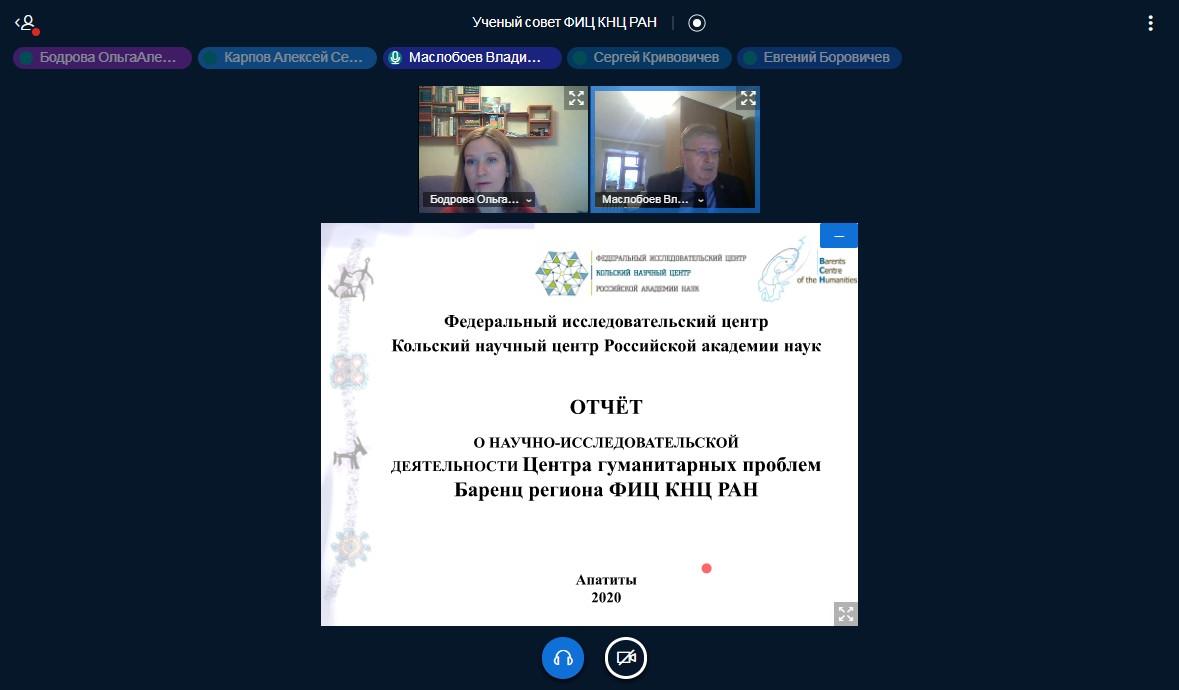The width and height of the screenshot is (1179, 690).
Task: Toggle webcam sharing button
Action: (x=626, y=658)
